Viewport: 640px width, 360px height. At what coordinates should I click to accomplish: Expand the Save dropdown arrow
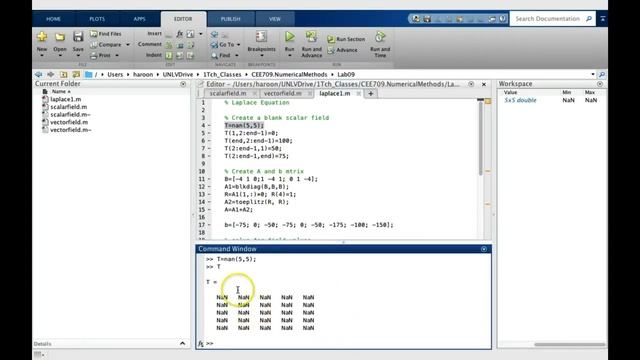pyautogui.click(x=78, y=56)
